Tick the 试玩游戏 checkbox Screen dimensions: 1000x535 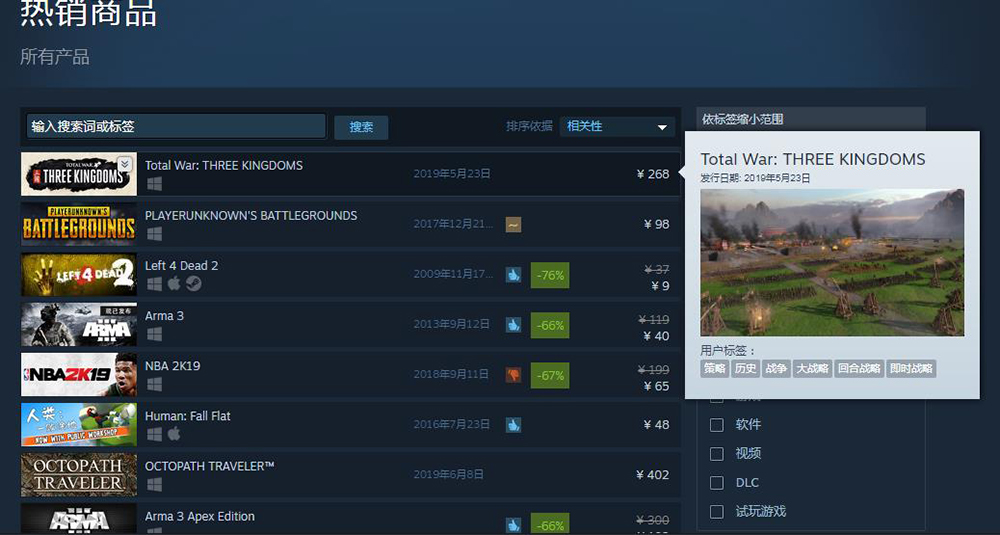717,511
